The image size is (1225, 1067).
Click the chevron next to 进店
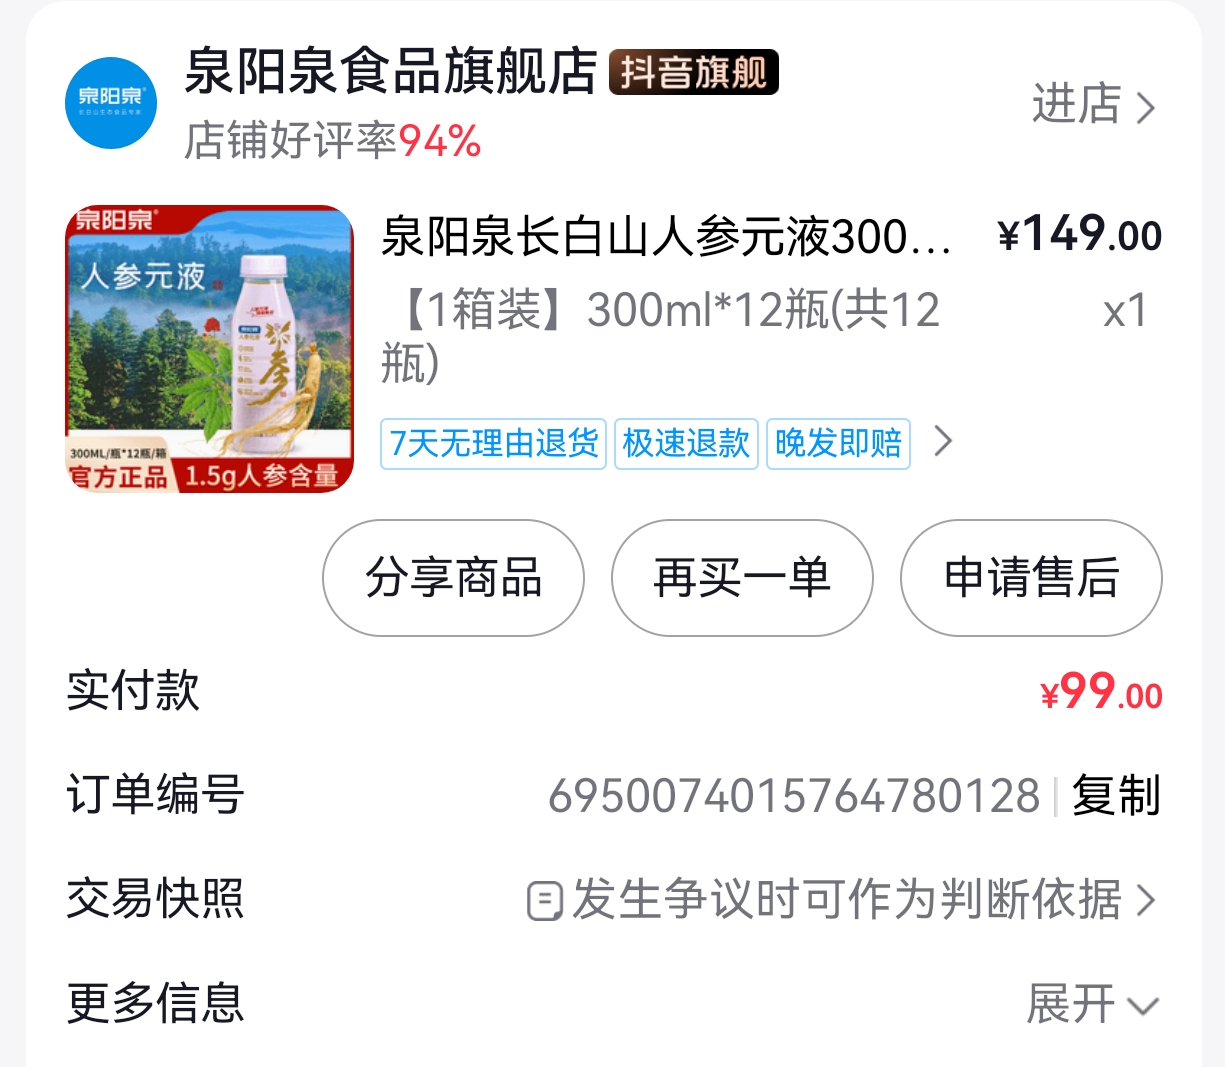coord(1146,107)
